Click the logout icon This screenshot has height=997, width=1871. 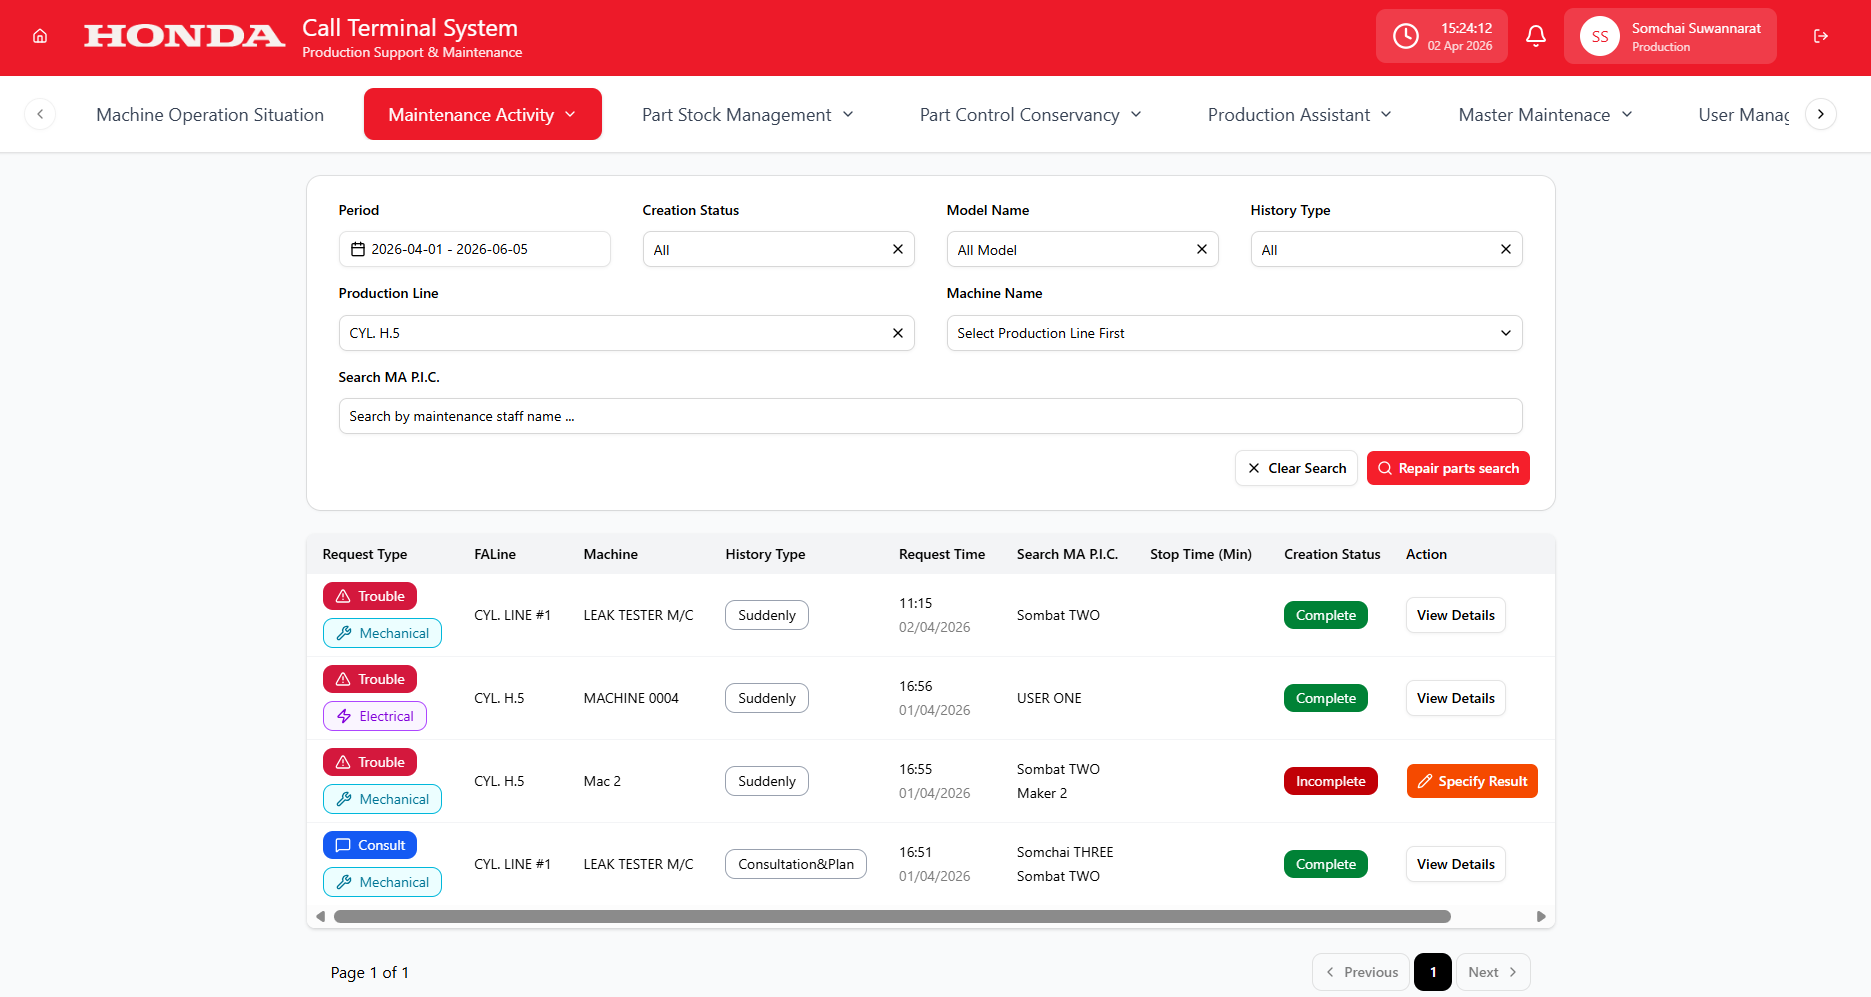tap(1821, 36)
